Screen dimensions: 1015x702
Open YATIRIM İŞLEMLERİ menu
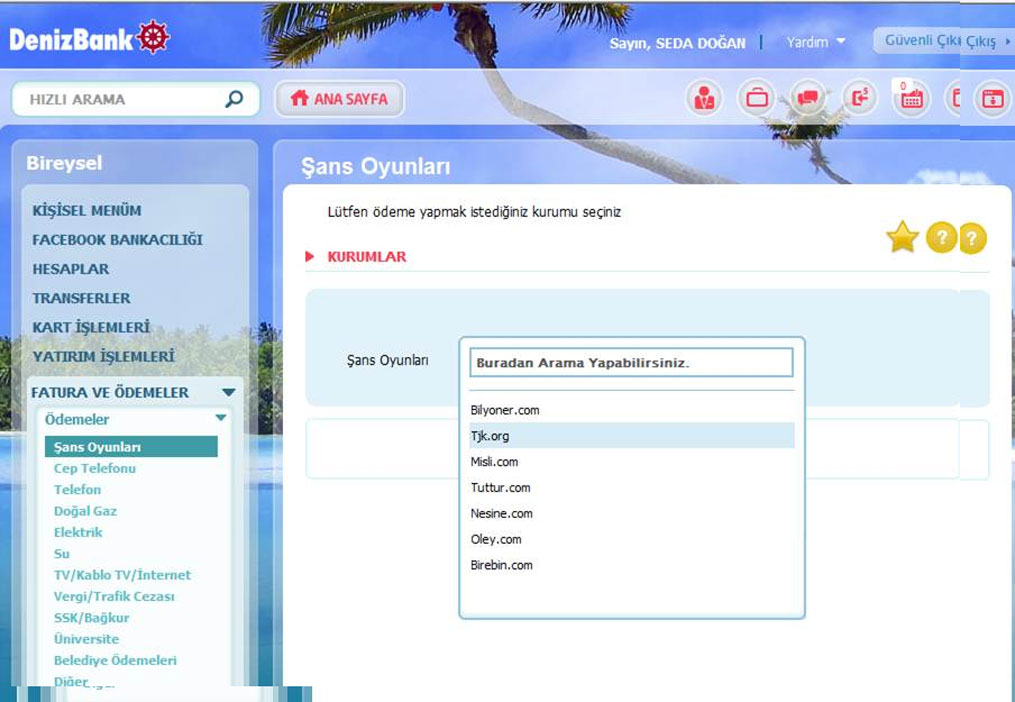[x=104, y=356]
